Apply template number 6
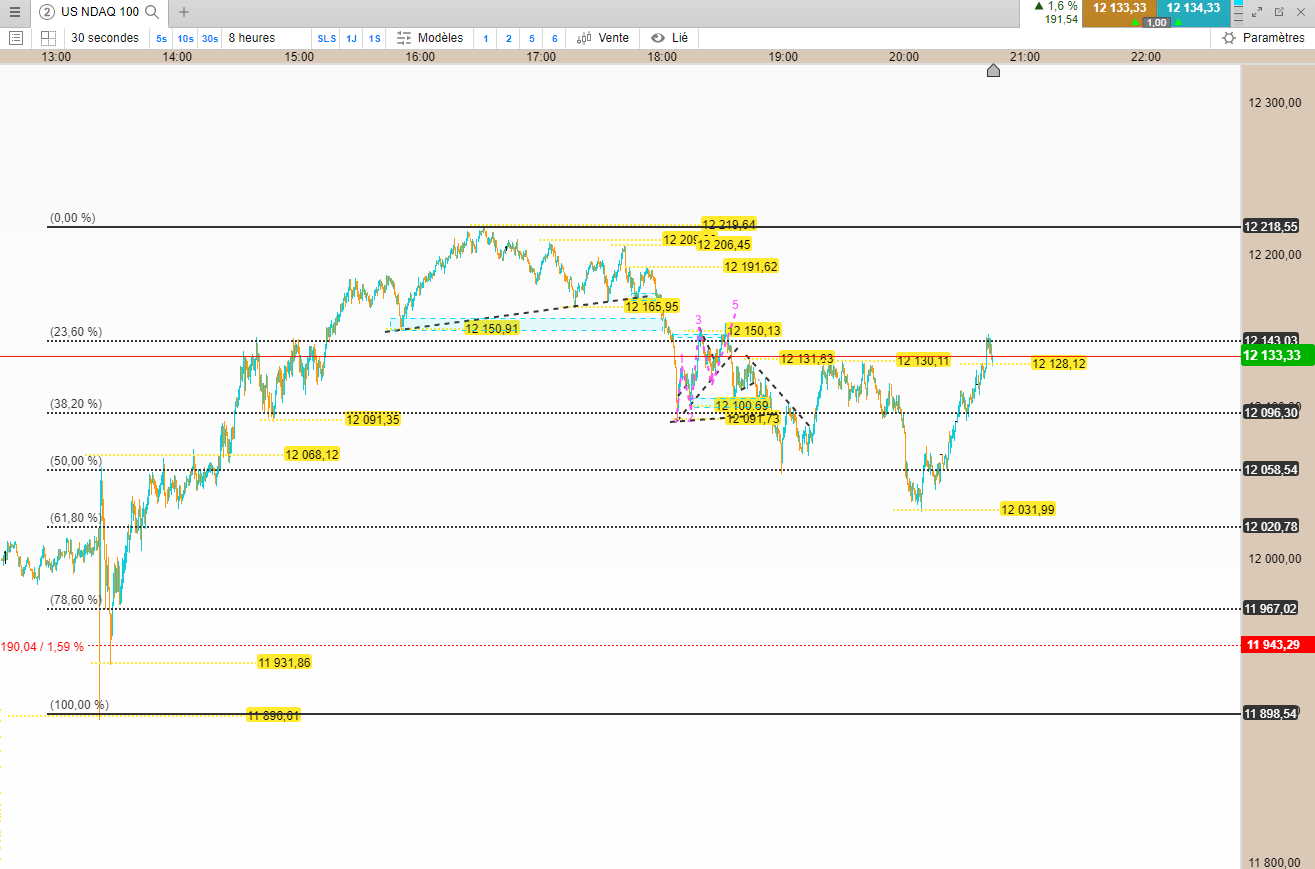 click(x=555, y=38)
